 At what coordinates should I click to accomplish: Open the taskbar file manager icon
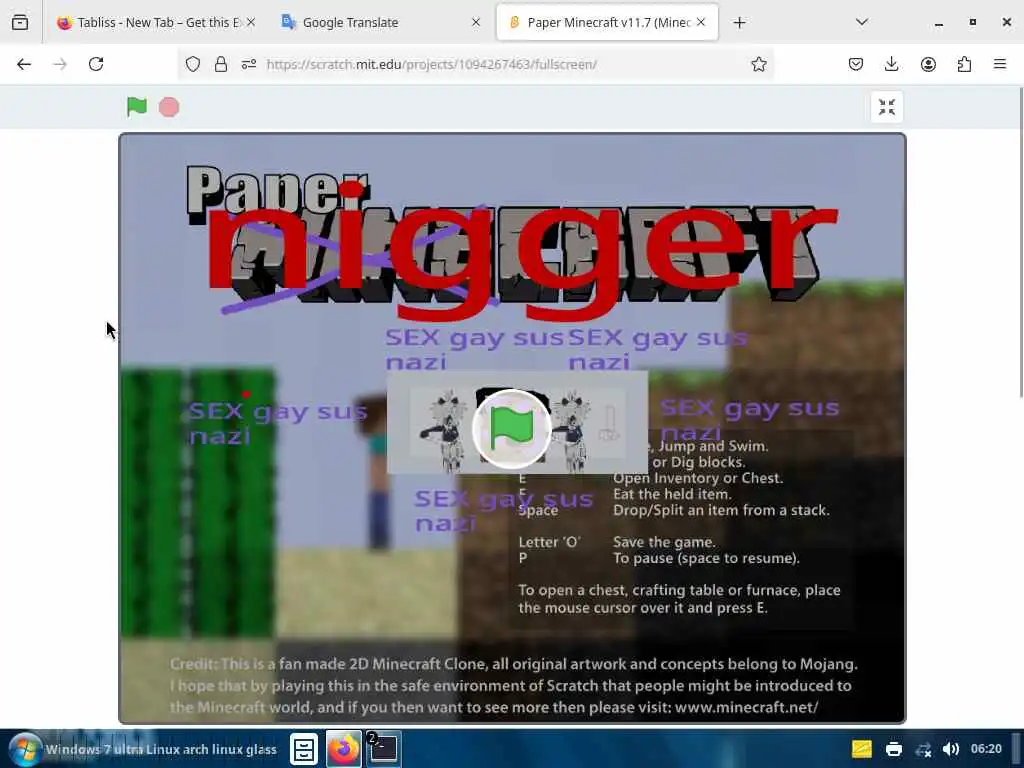click(x=304, y=749)
